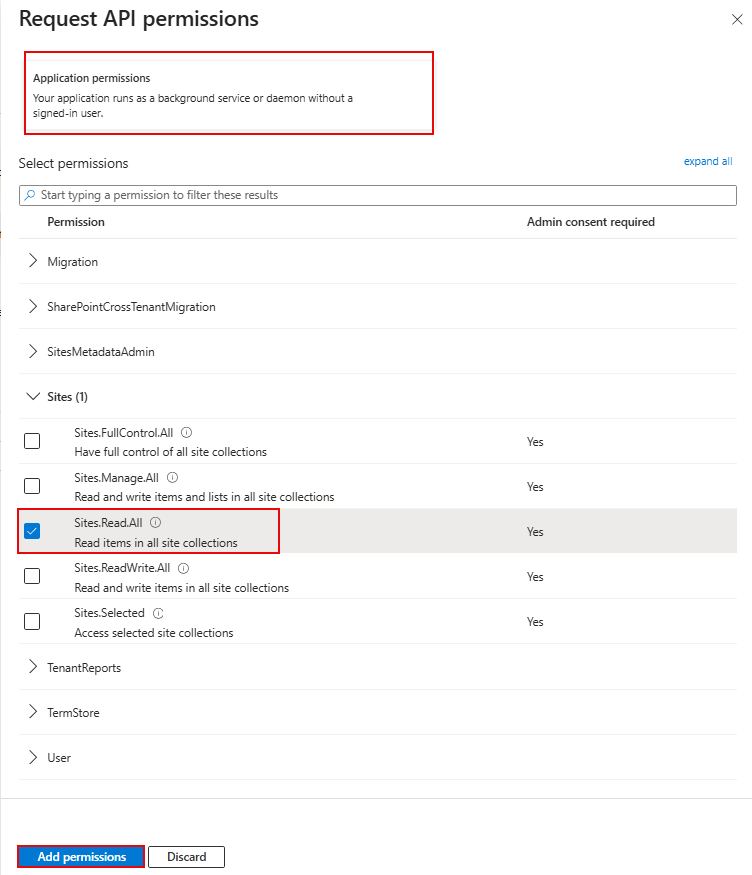This screenshot has width=752, height=875.
Task: Click info icon next to Sites.Selected
Action: point(158,613)
